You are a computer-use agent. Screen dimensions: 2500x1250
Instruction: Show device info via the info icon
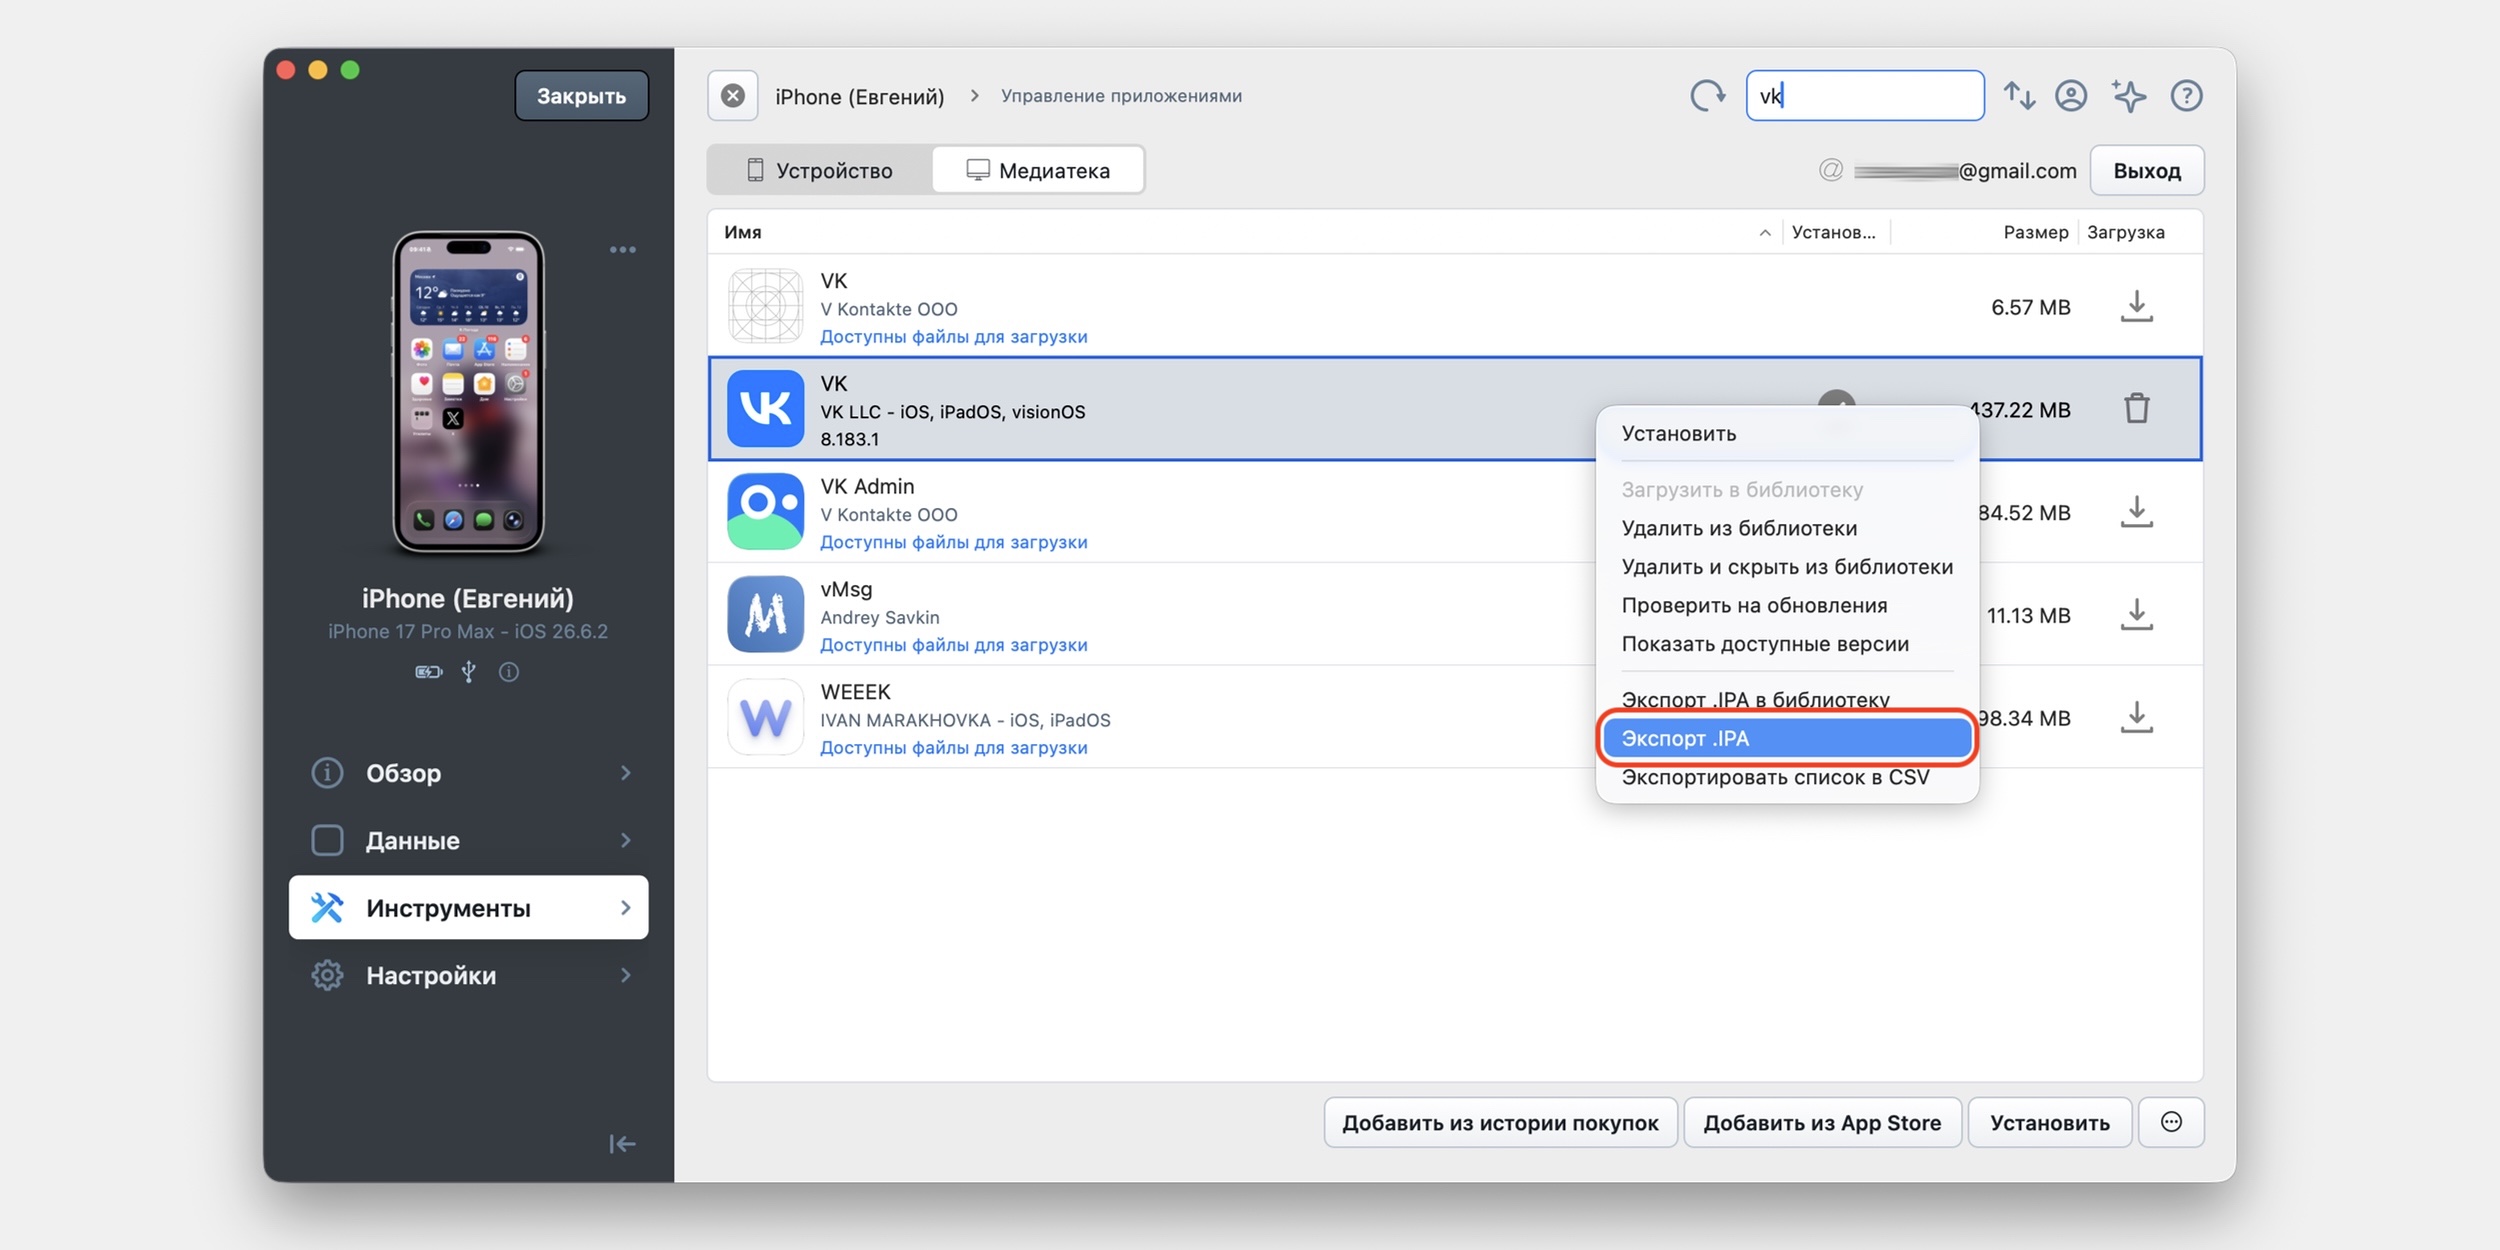509,672
